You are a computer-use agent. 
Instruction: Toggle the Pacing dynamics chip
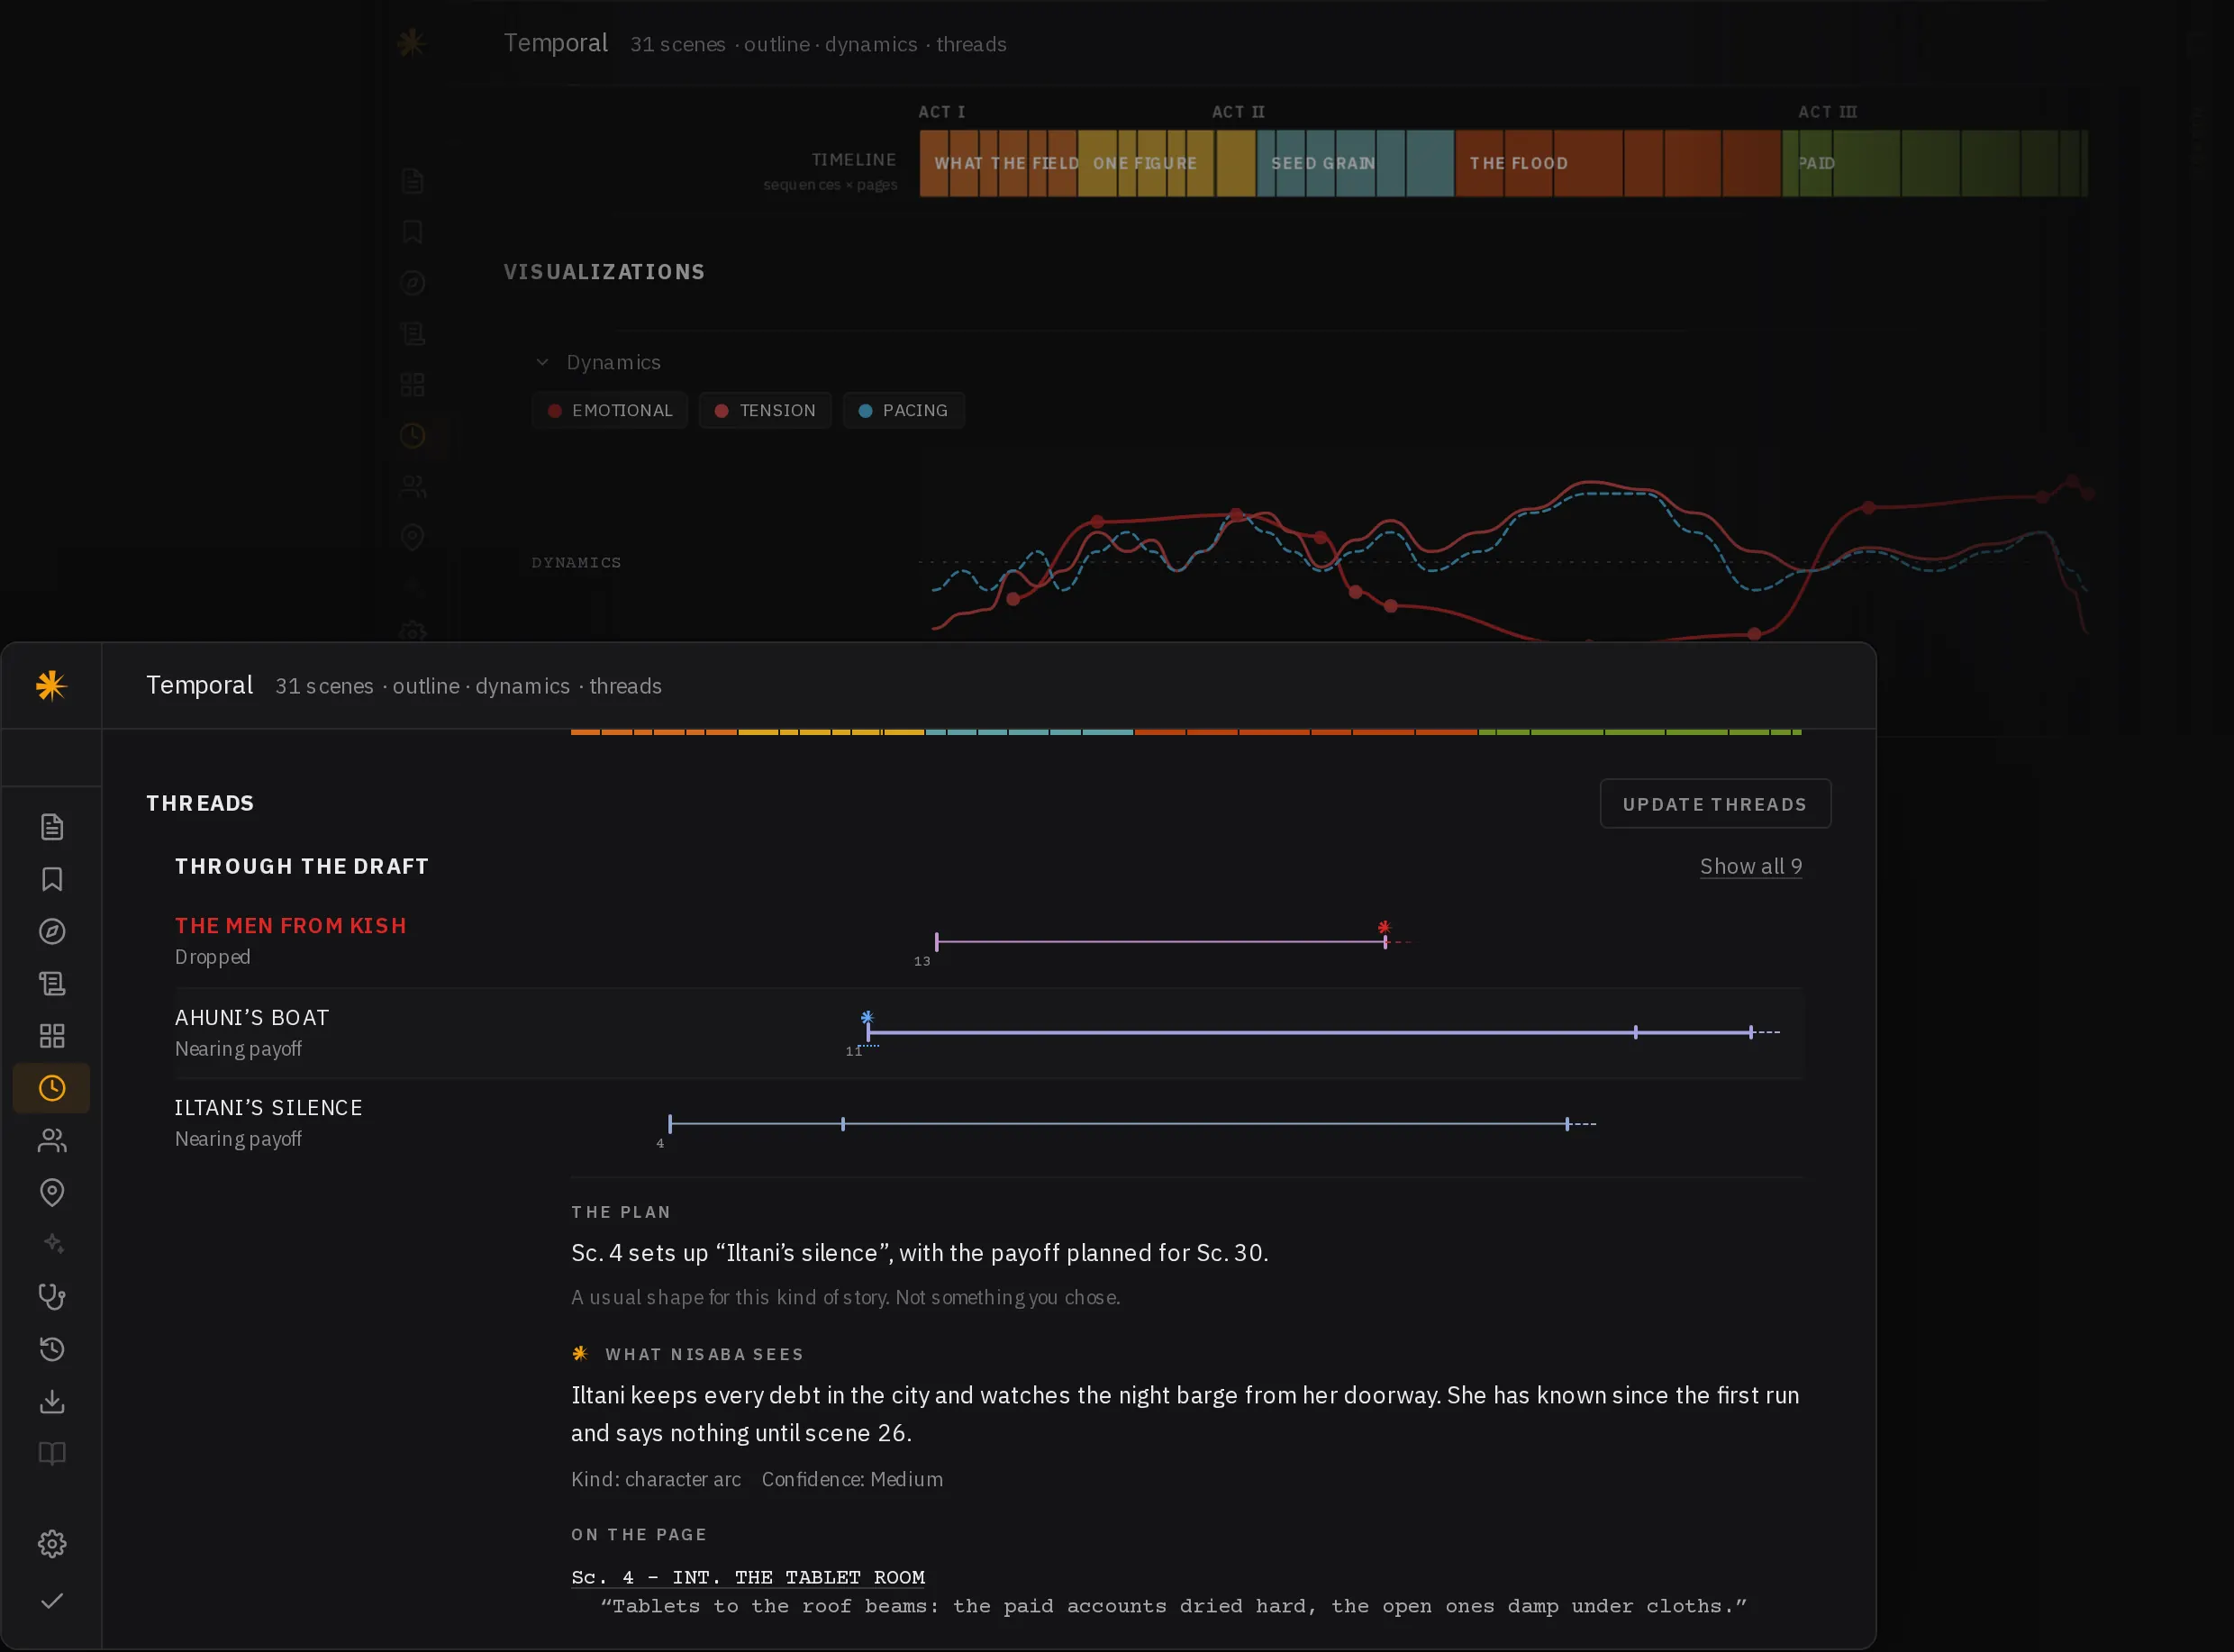click(903, 410)
